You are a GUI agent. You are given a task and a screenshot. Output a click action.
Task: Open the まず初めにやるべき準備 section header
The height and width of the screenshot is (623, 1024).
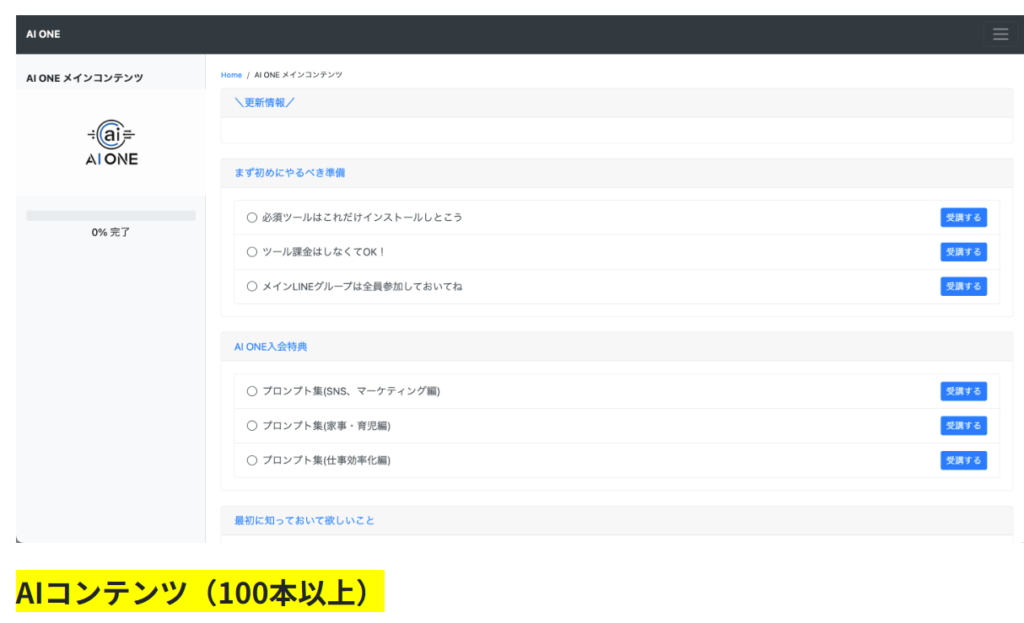pyautogui.click(x=289, y=173)
